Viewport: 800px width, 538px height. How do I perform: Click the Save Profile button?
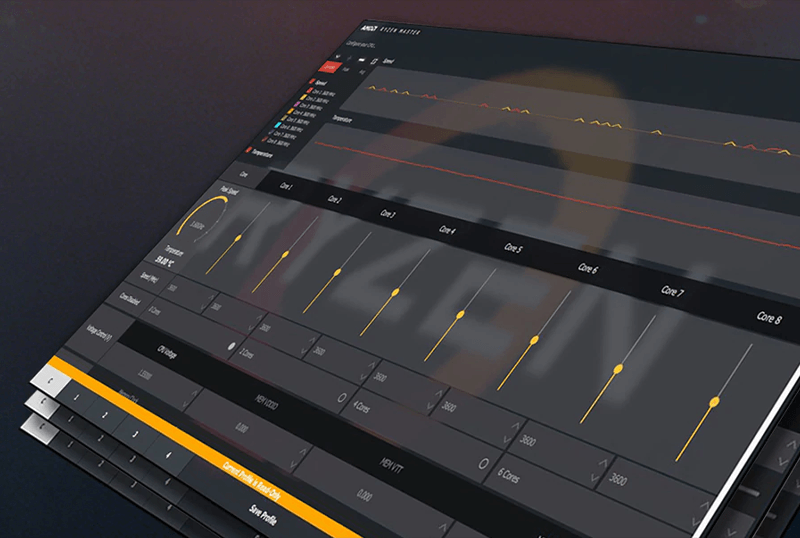tap(263, 515)
